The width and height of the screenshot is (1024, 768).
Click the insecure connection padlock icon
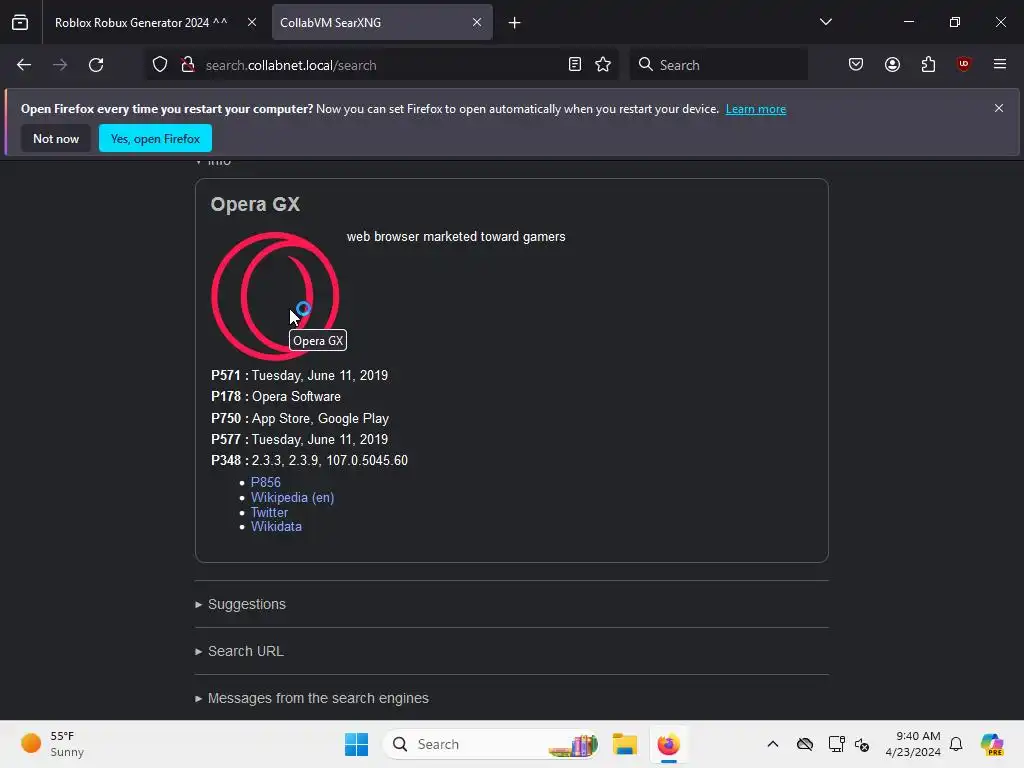point(188,65)
